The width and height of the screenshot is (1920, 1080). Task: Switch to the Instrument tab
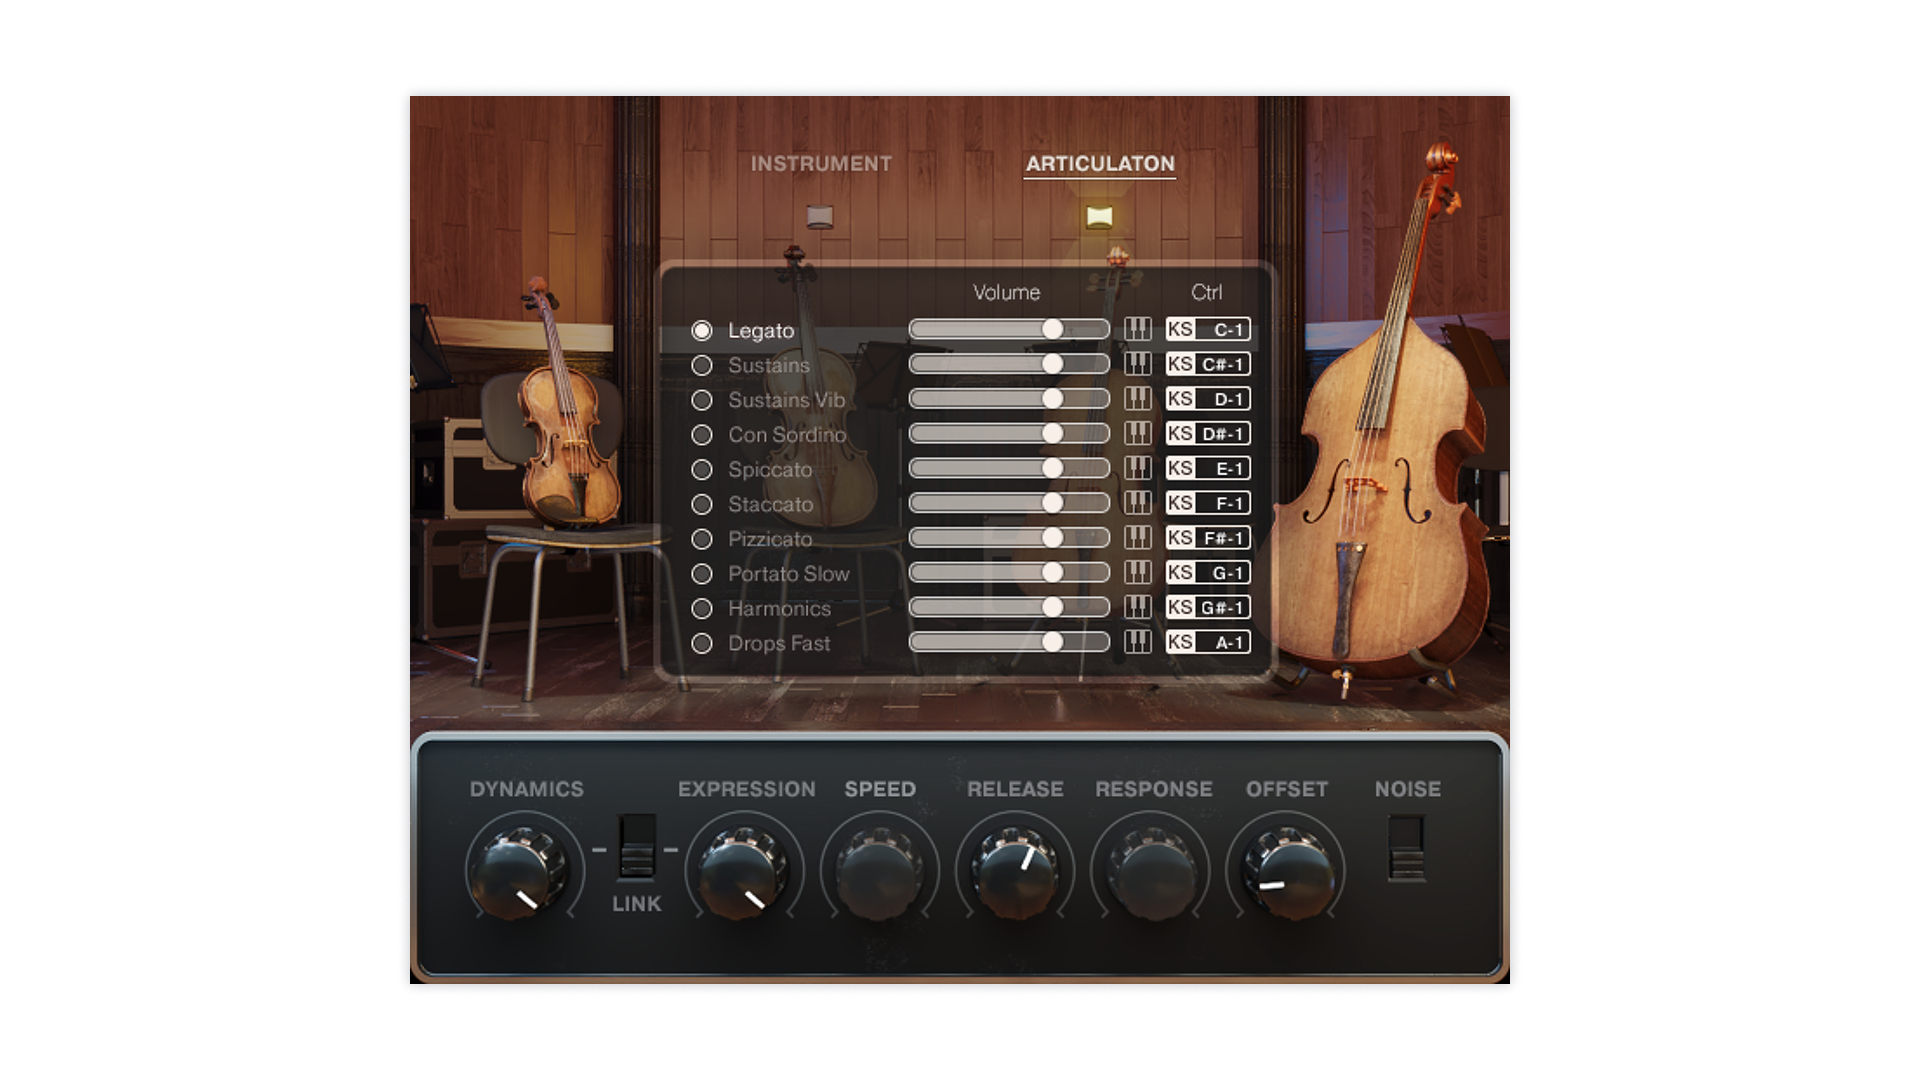tap(821, 164)
